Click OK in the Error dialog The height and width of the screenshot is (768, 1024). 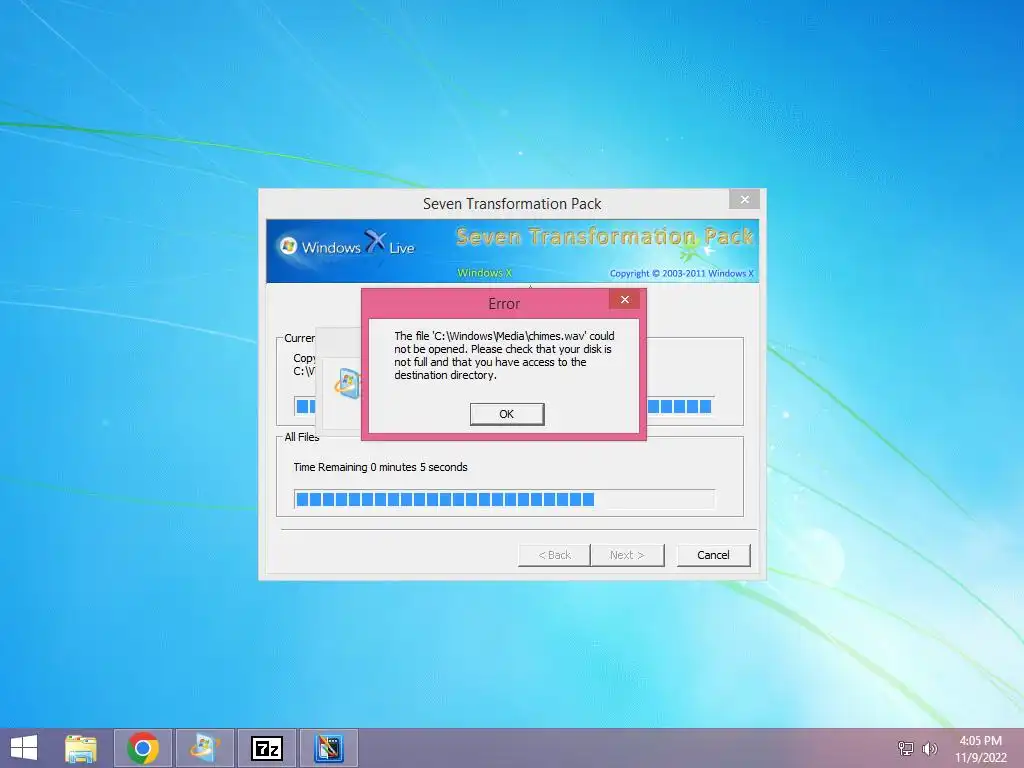507,414
